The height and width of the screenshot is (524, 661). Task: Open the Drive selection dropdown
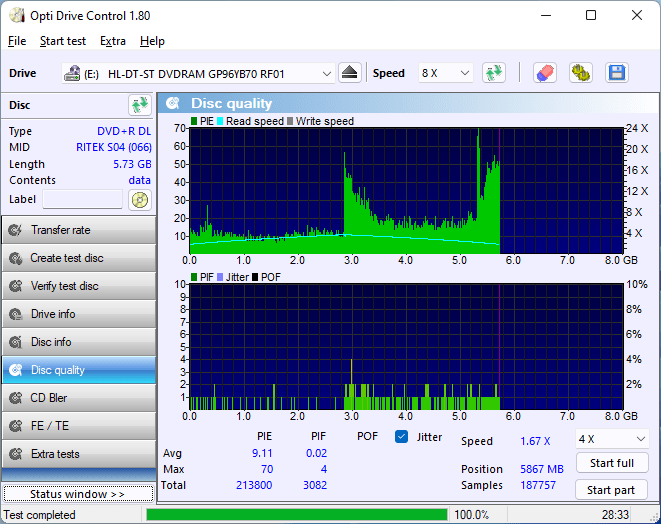(x=200, y=74)
